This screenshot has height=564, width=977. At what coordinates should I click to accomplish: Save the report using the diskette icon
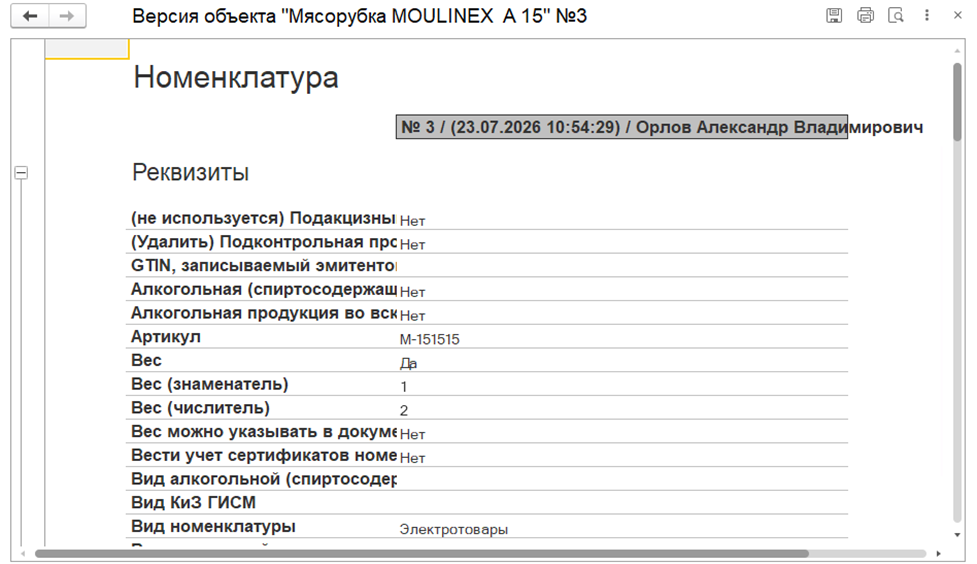(x=834, y=16)
